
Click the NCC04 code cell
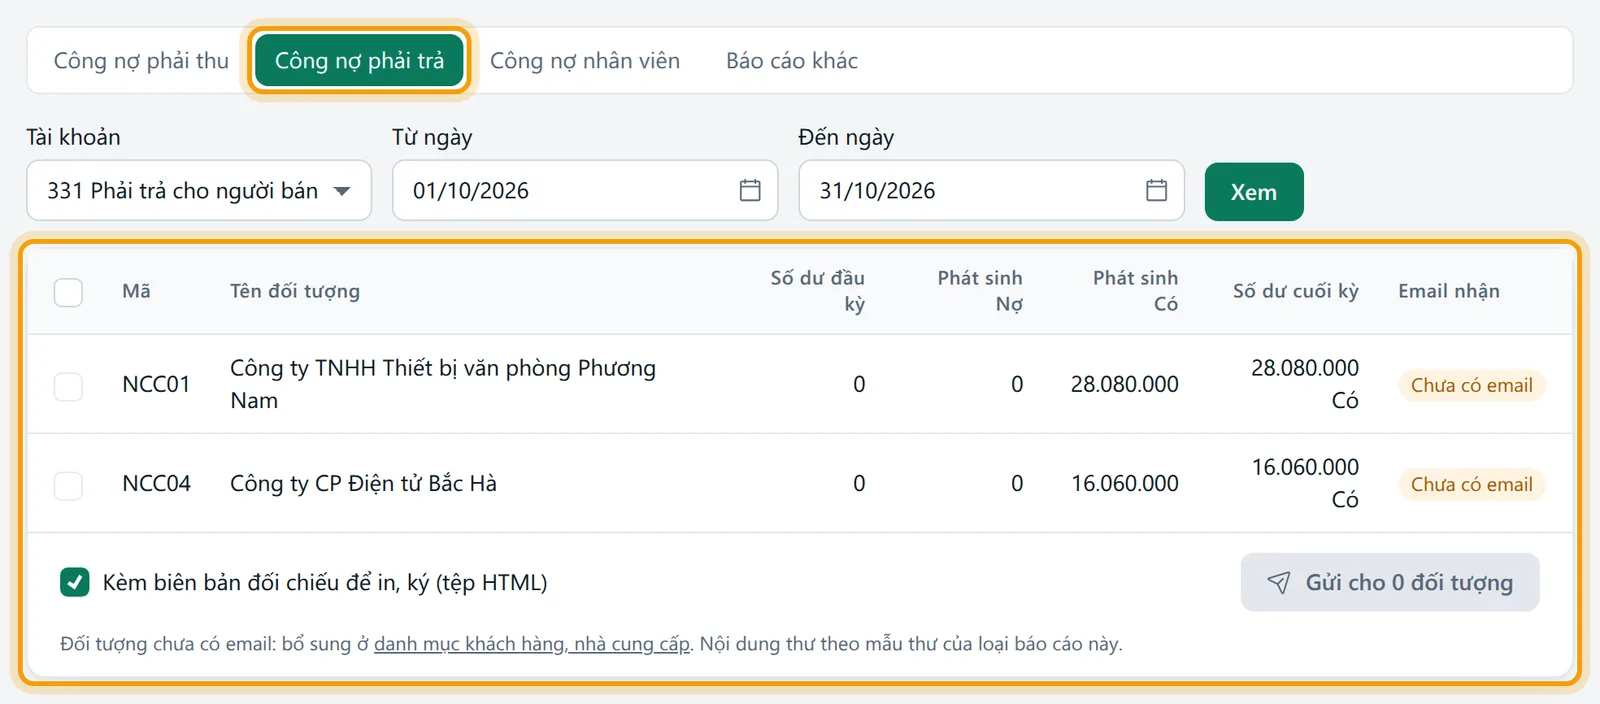[156, 483]
